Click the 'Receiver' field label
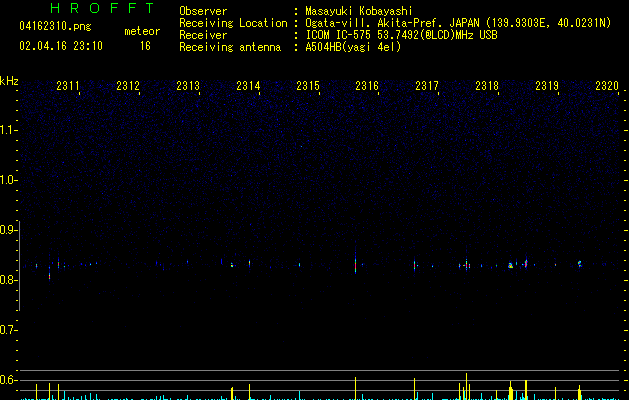The image size is (629, 400). coord(203,35)
